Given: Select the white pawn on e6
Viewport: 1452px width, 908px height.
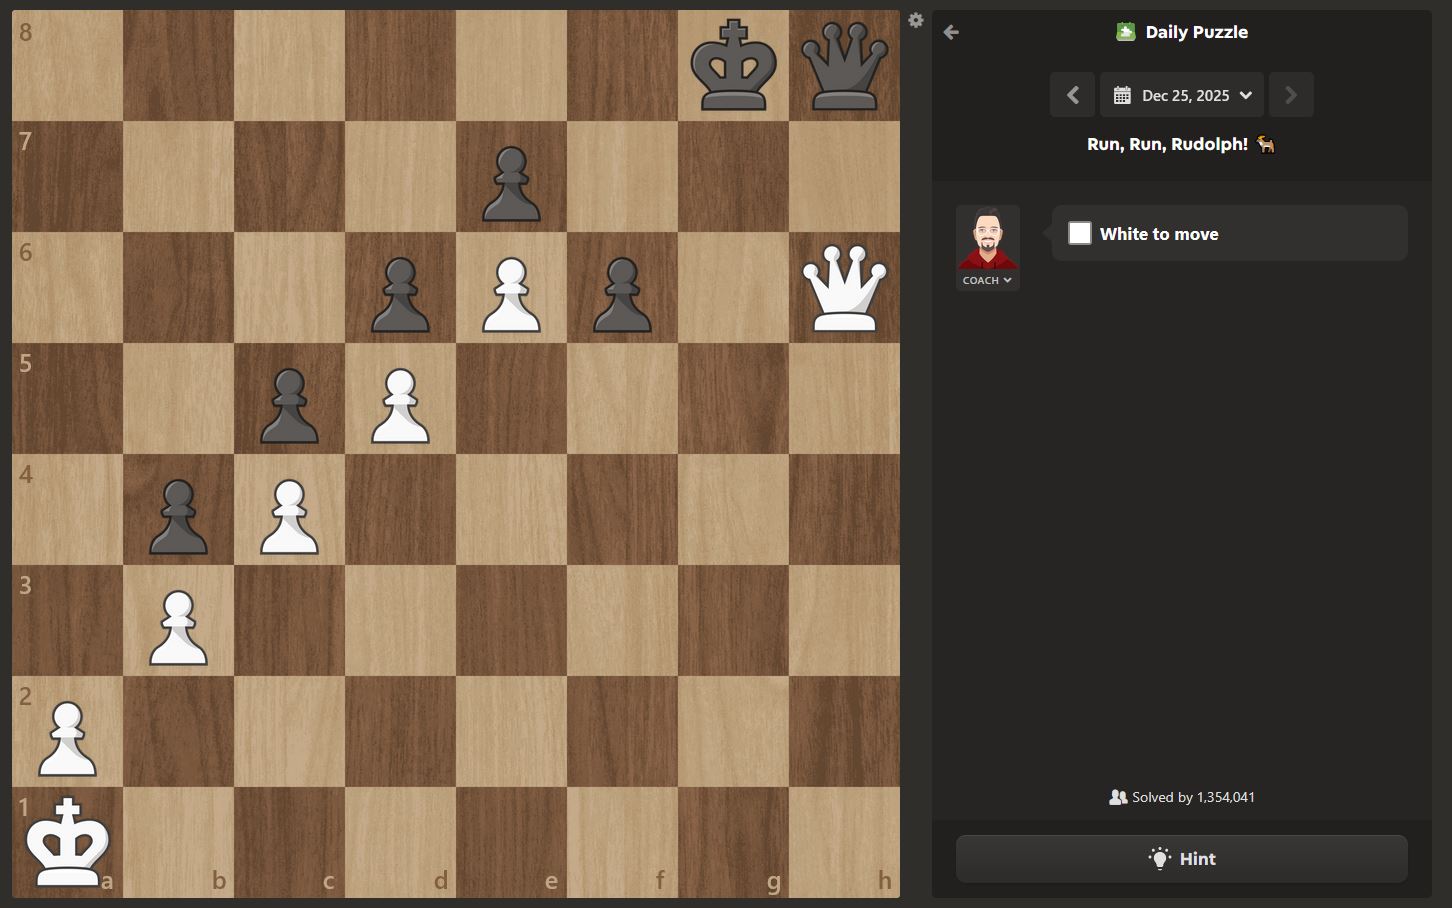Looking at the screenshot, I should [511, 294].
